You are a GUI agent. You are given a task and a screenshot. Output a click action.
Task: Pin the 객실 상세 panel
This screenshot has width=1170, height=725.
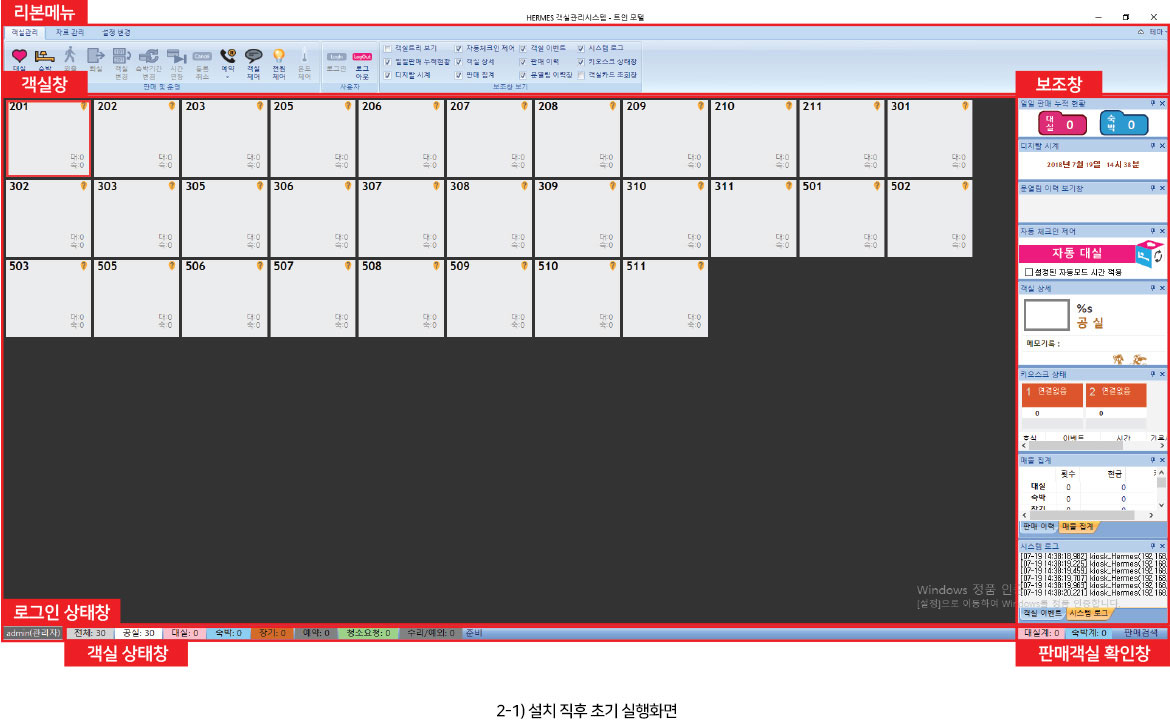pos(1152,289)
